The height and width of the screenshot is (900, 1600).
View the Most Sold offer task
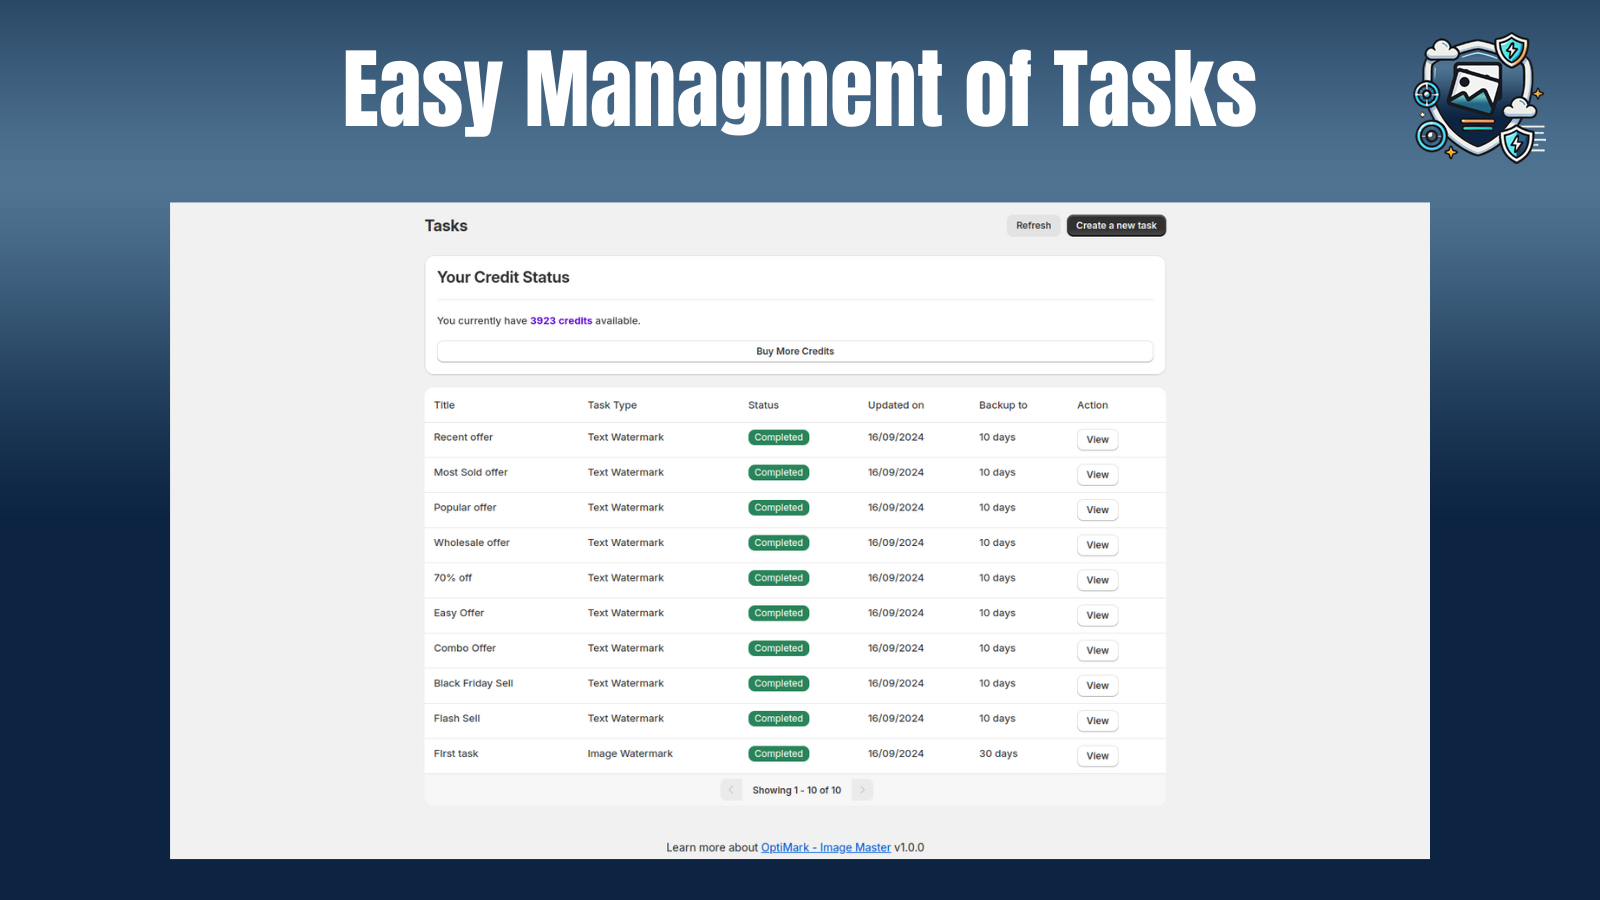[1097, 474]
